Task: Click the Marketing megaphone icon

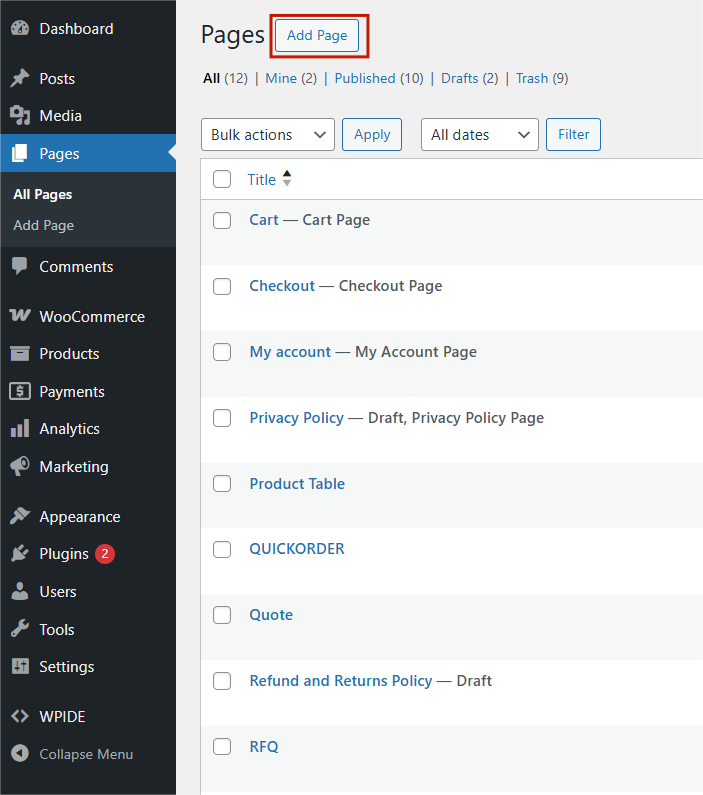Action: (x=20, y=466)
